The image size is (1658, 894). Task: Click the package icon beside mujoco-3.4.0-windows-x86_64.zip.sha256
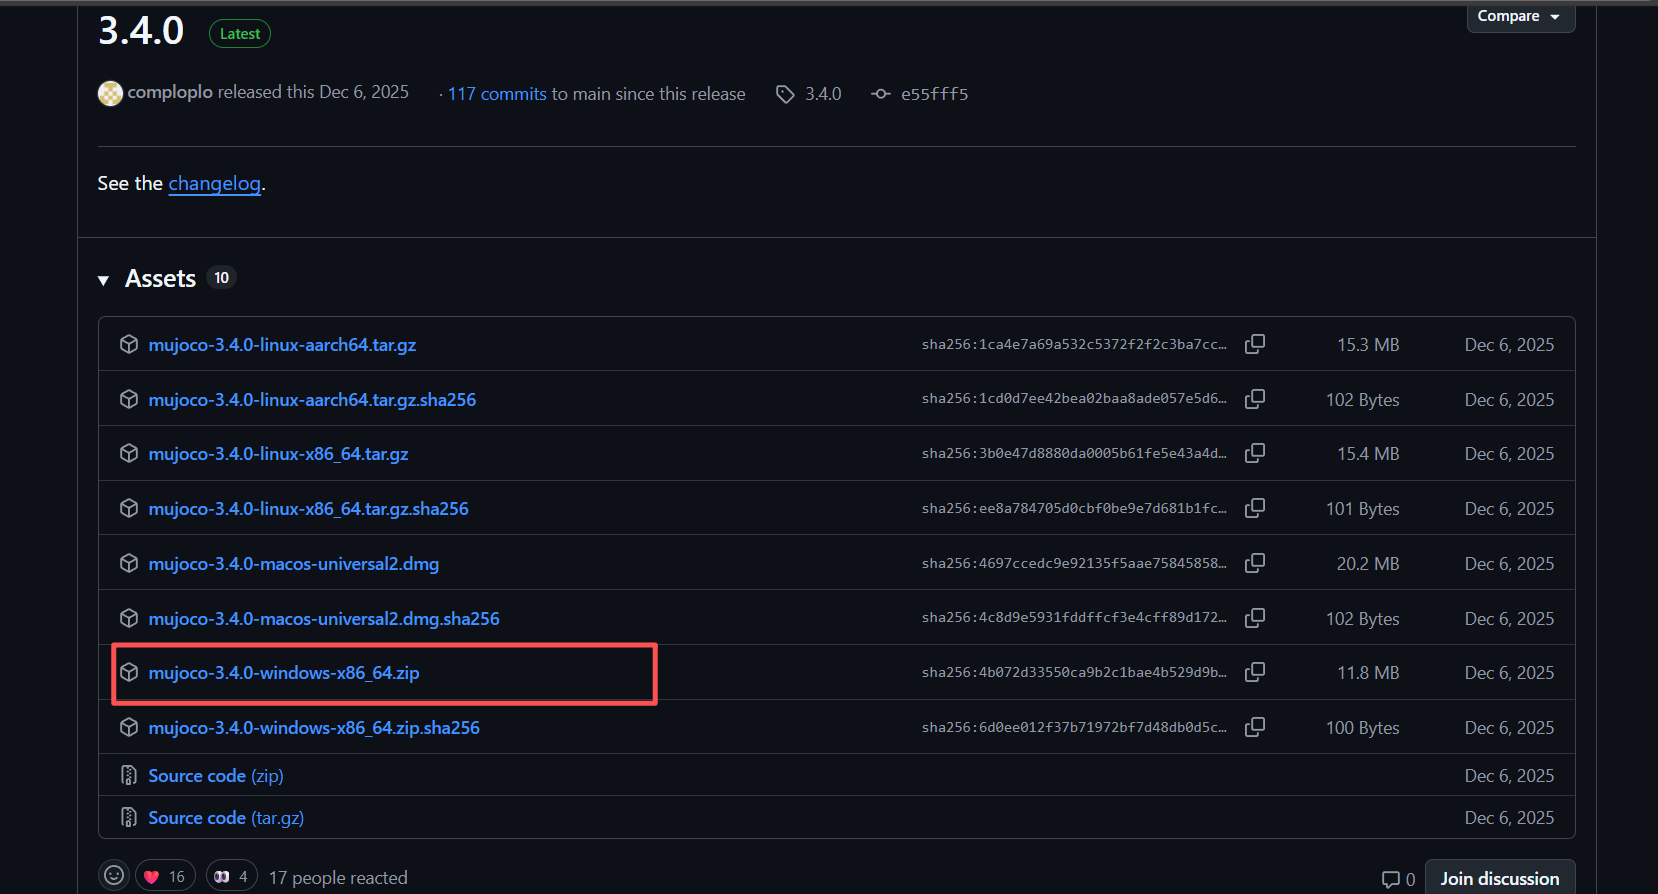pos(129,727)
